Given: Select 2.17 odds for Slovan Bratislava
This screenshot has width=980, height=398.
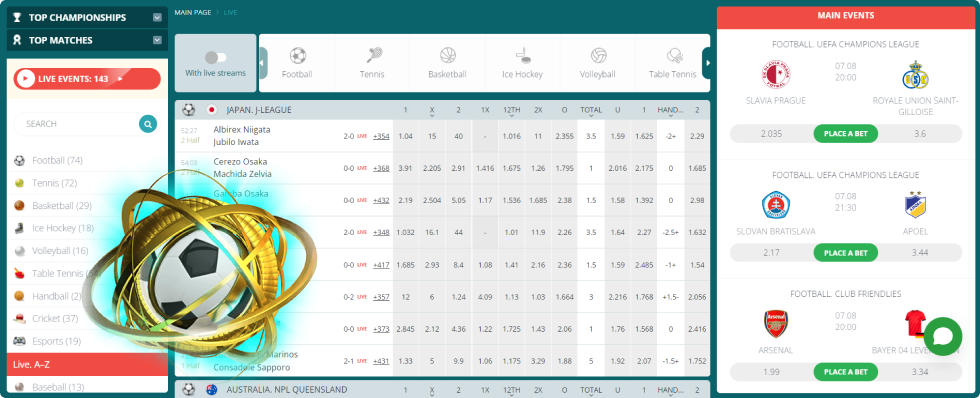Looking at the screenshot, I should click(x=771, y=253).
